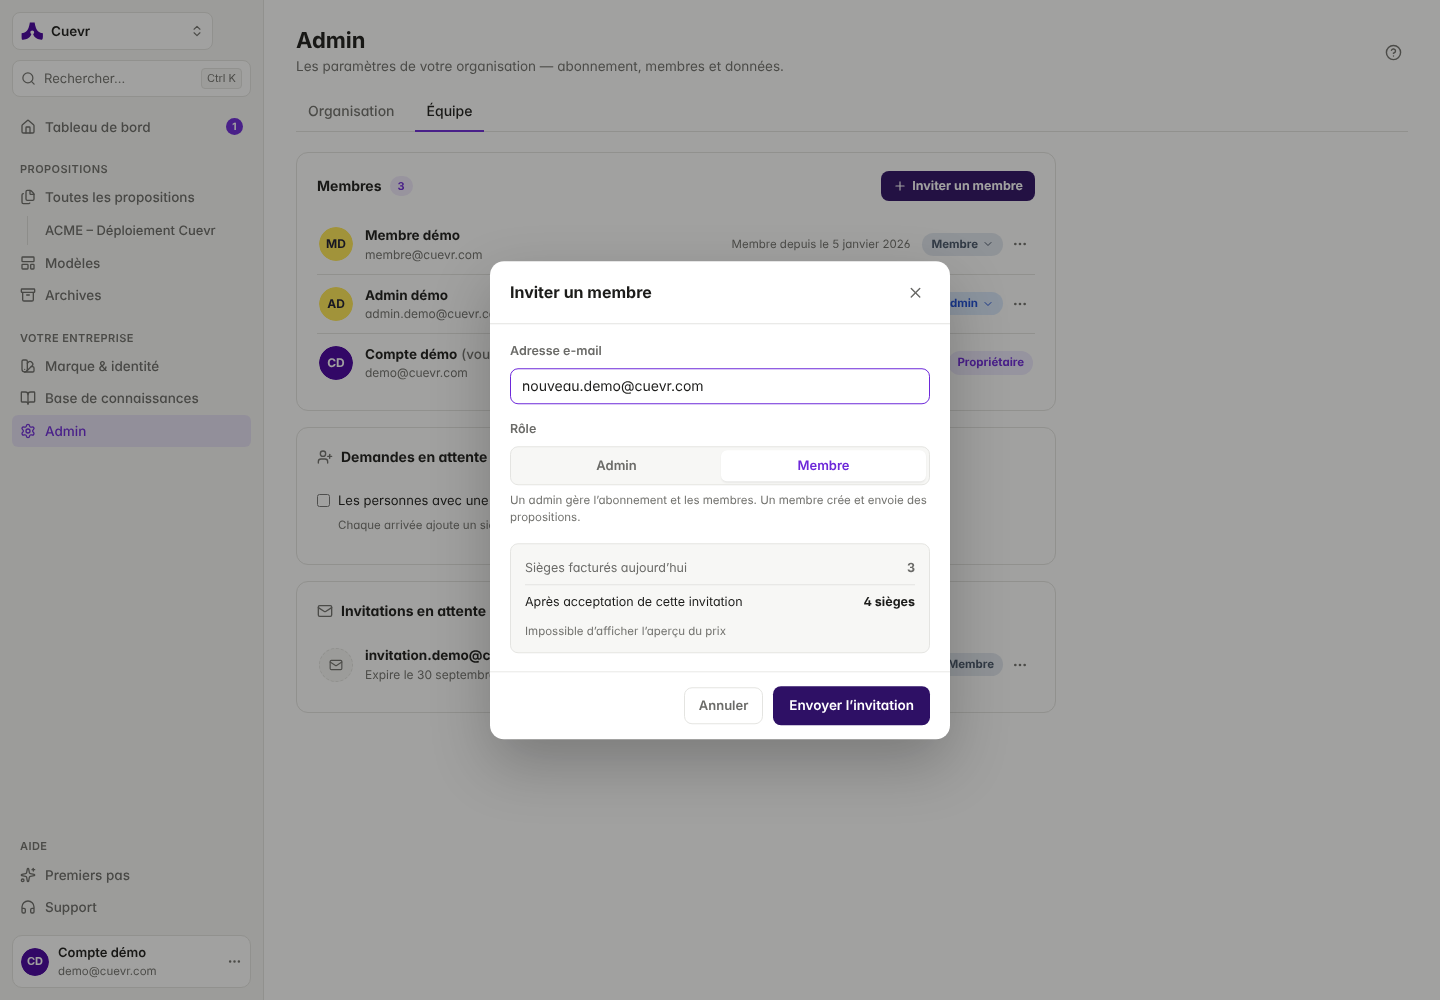Expand the Cuevr workspace switcher
This screenshot has width=1440, height=1000.
point(113,31)
